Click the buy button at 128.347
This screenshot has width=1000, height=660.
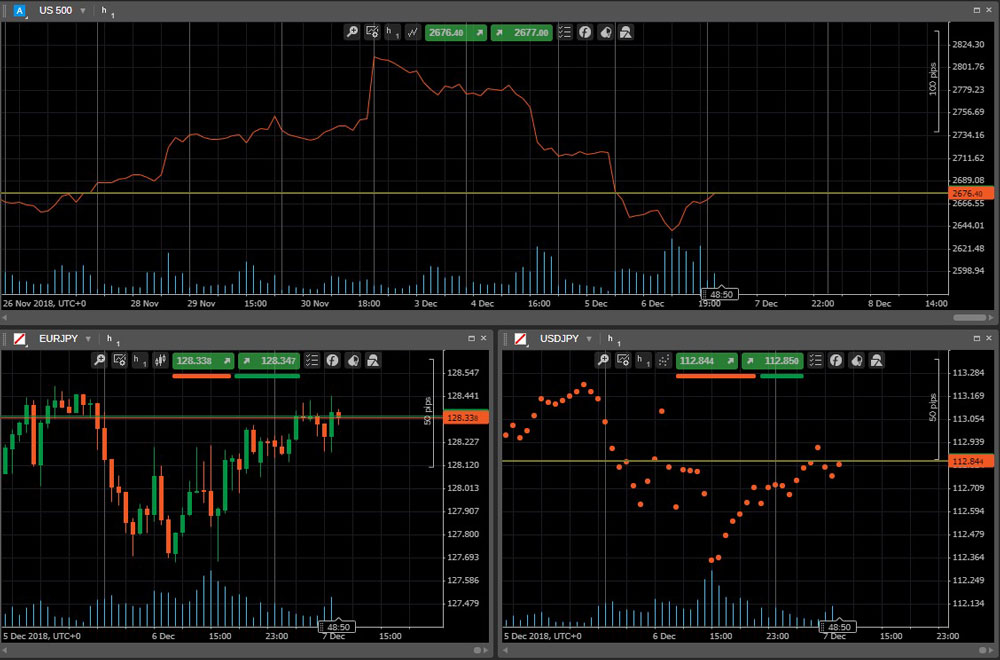tap(270, 360)
